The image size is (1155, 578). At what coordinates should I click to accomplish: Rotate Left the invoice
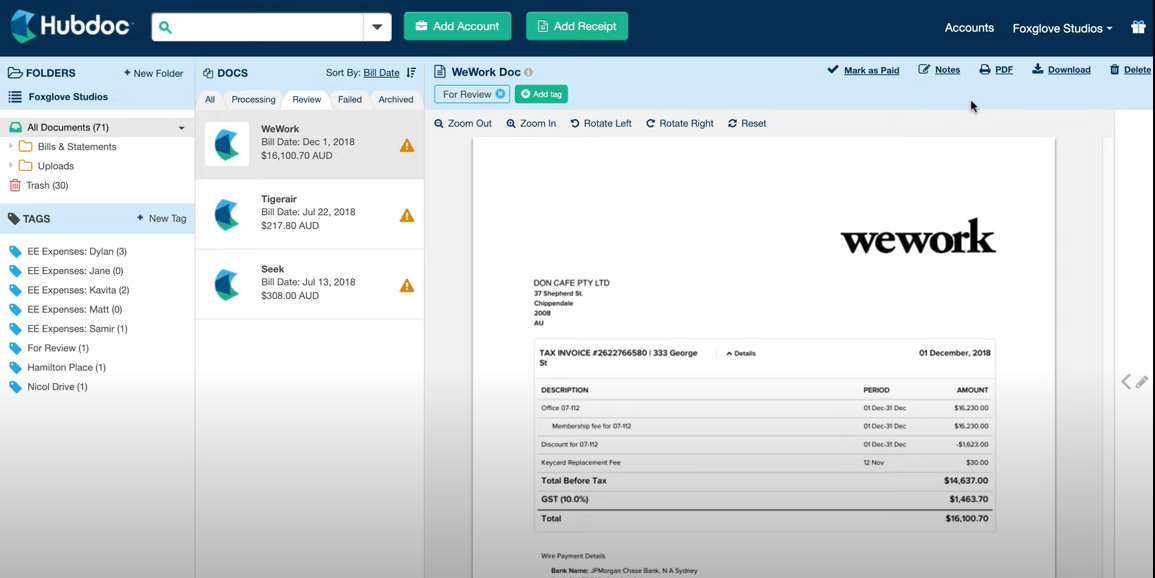pos(601,124)
